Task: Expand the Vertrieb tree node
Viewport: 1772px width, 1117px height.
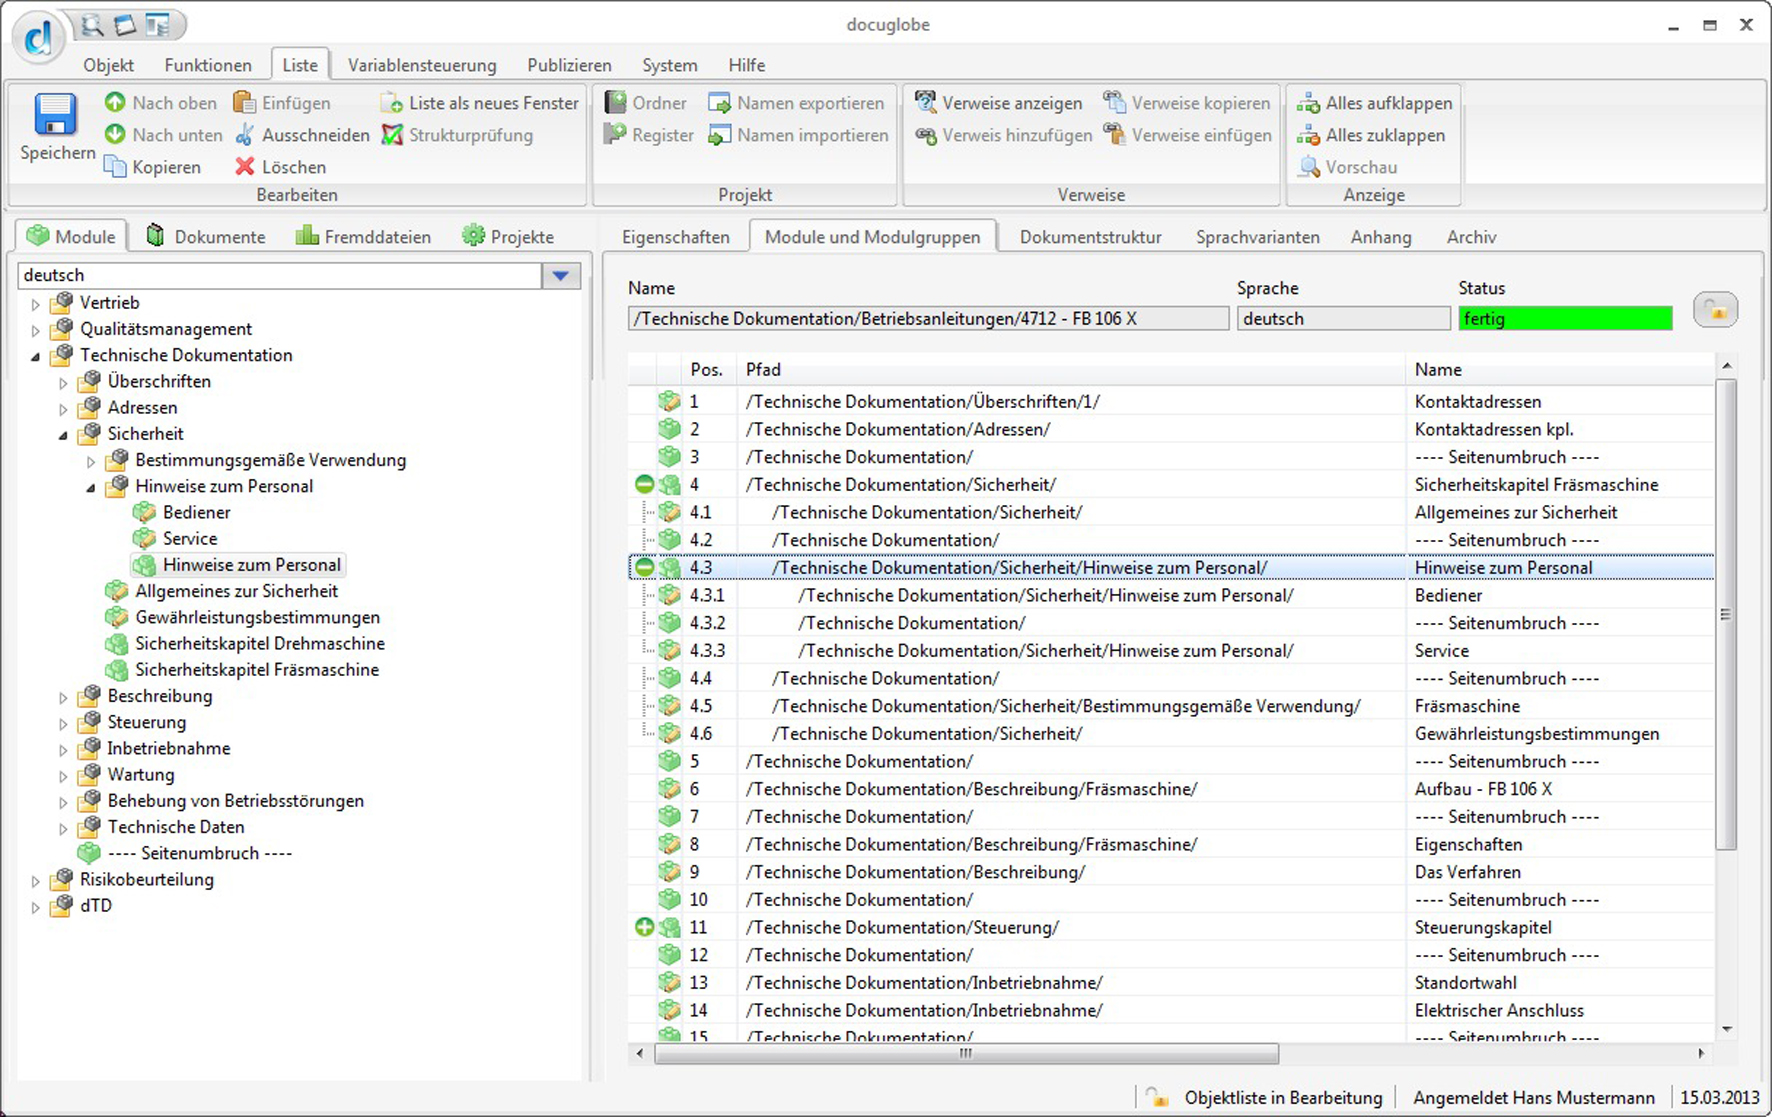Action: 36,304
